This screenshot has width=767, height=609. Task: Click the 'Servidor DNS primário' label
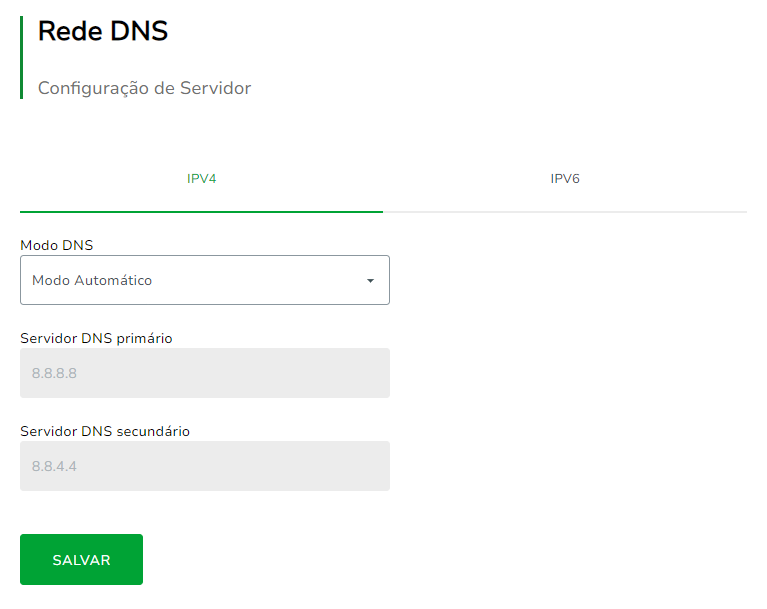[x=96, y=338]
